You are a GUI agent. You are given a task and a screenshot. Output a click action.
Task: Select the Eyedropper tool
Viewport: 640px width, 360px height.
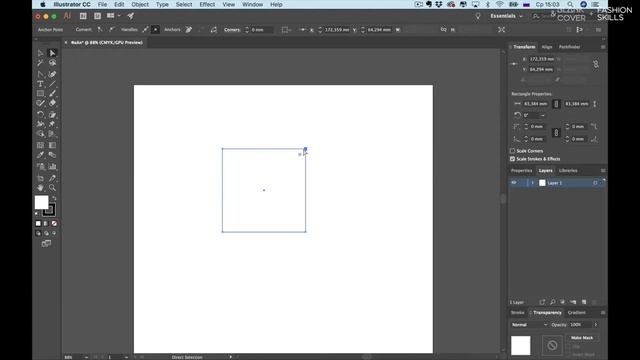click(40, 155)
